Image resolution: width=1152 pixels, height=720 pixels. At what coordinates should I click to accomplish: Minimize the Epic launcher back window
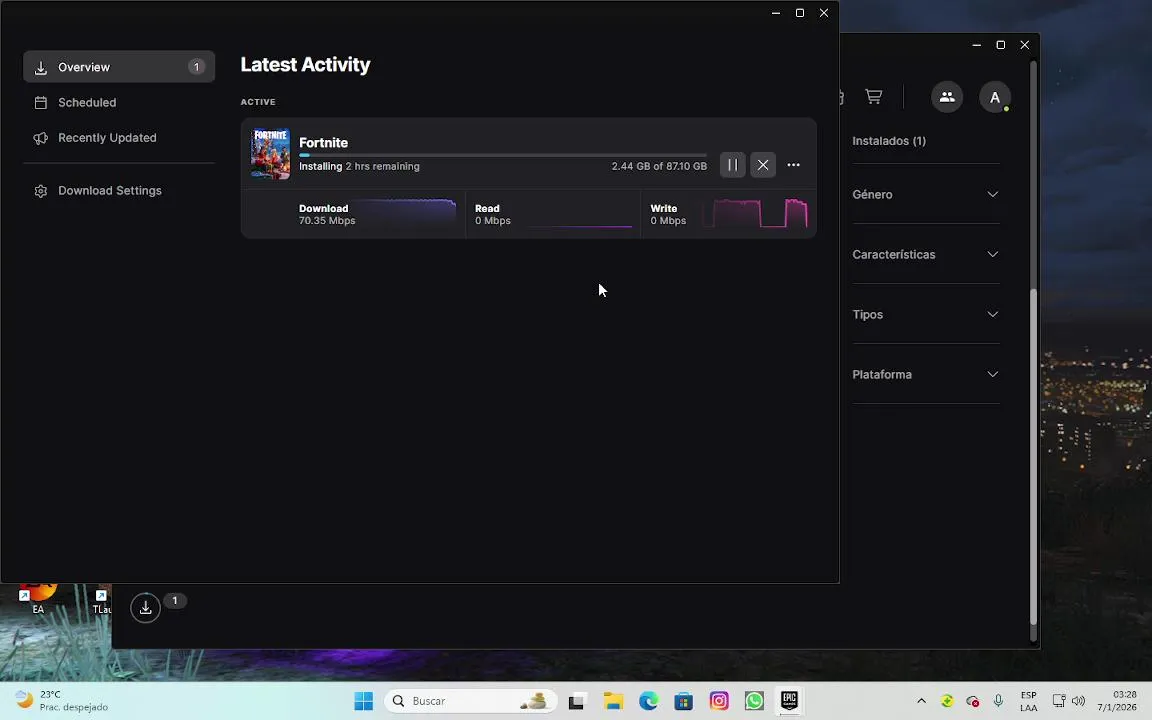point(976,45)
